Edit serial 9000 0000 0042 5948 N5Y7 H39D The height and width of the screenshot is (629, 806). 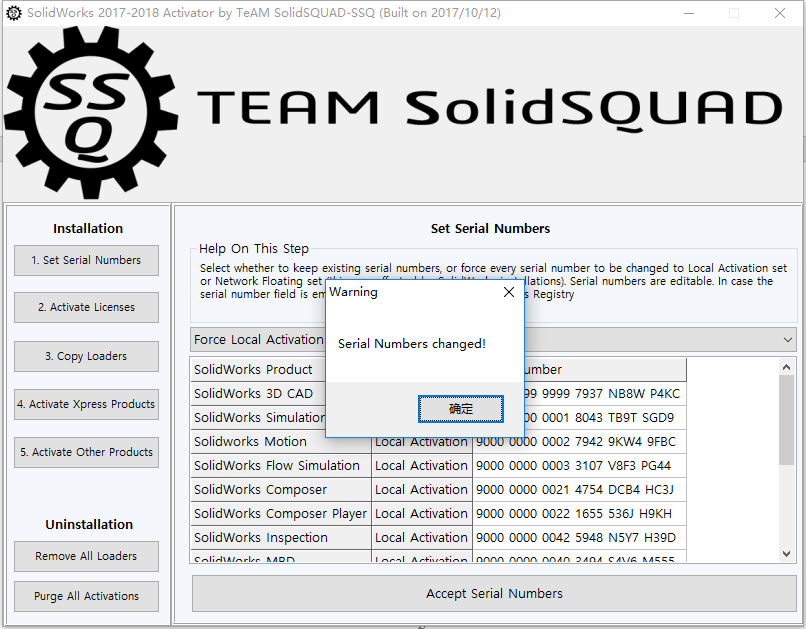(579, 538)
